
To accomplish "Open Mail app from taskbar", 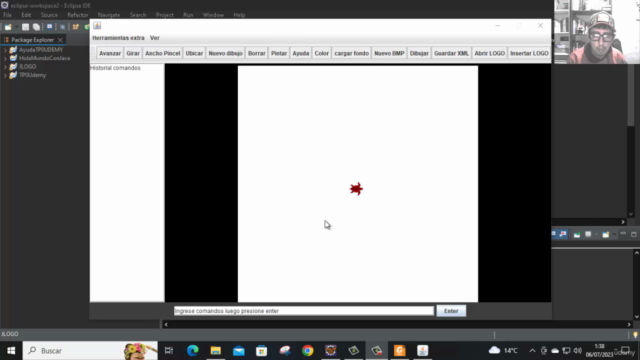I will point(239,351).
